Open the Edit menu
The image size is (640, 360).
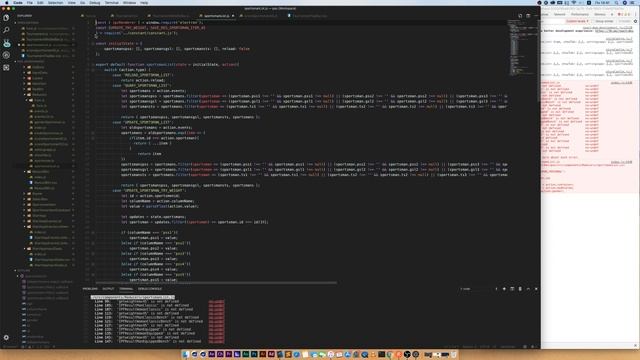pos(40,2)
